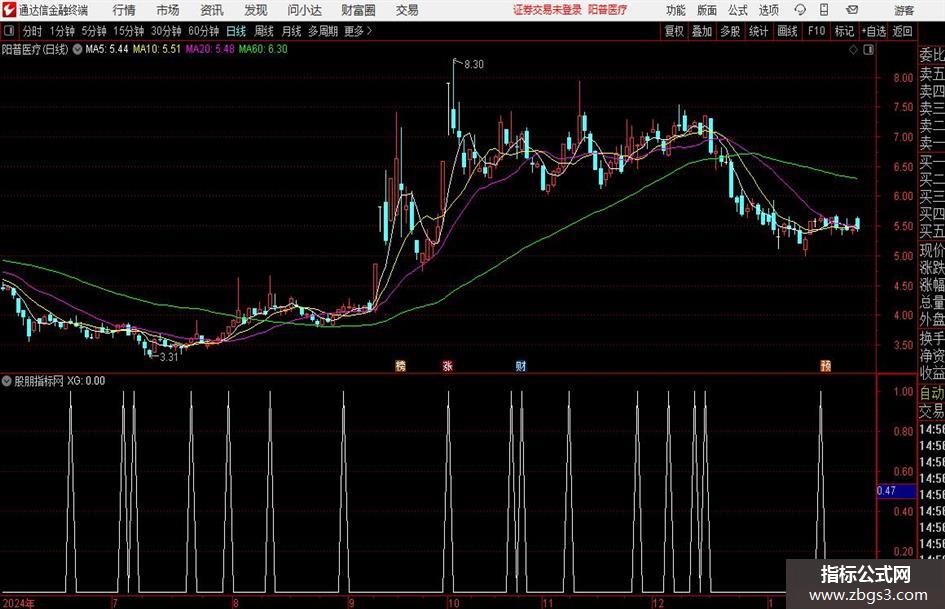Click the 游客 account label
The image size is (945, 609).
pos(903,10)
